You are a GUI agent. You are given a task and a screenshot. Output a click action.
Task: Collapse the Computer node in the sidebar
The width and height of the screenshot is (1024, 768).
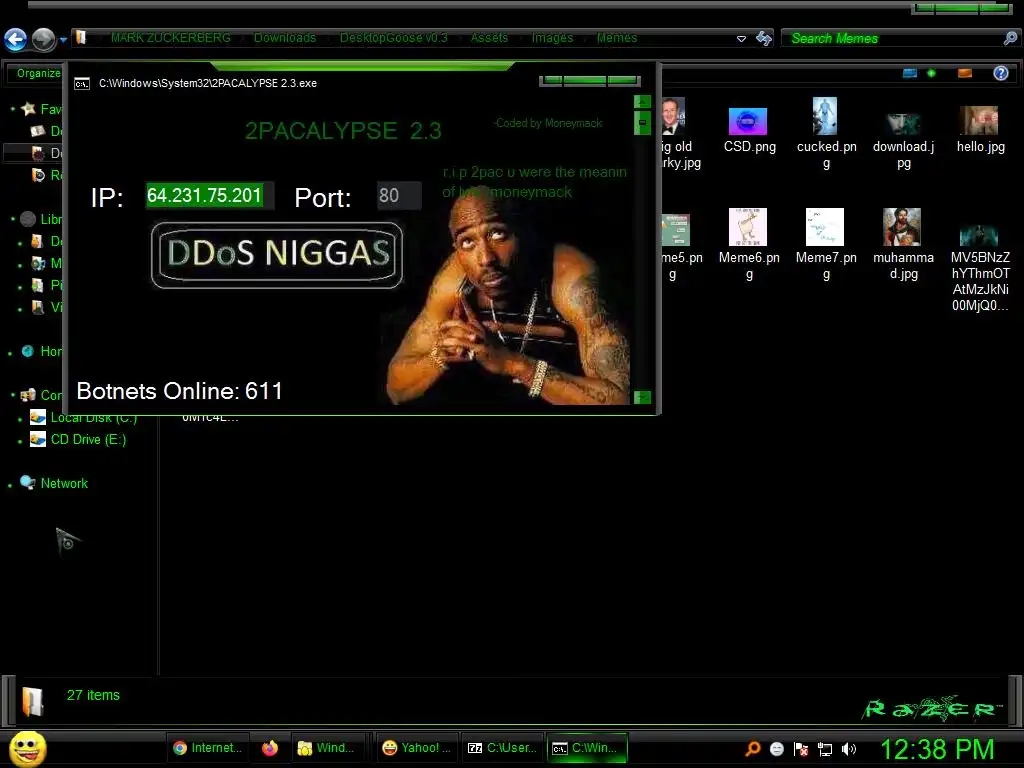pos(12,394)
